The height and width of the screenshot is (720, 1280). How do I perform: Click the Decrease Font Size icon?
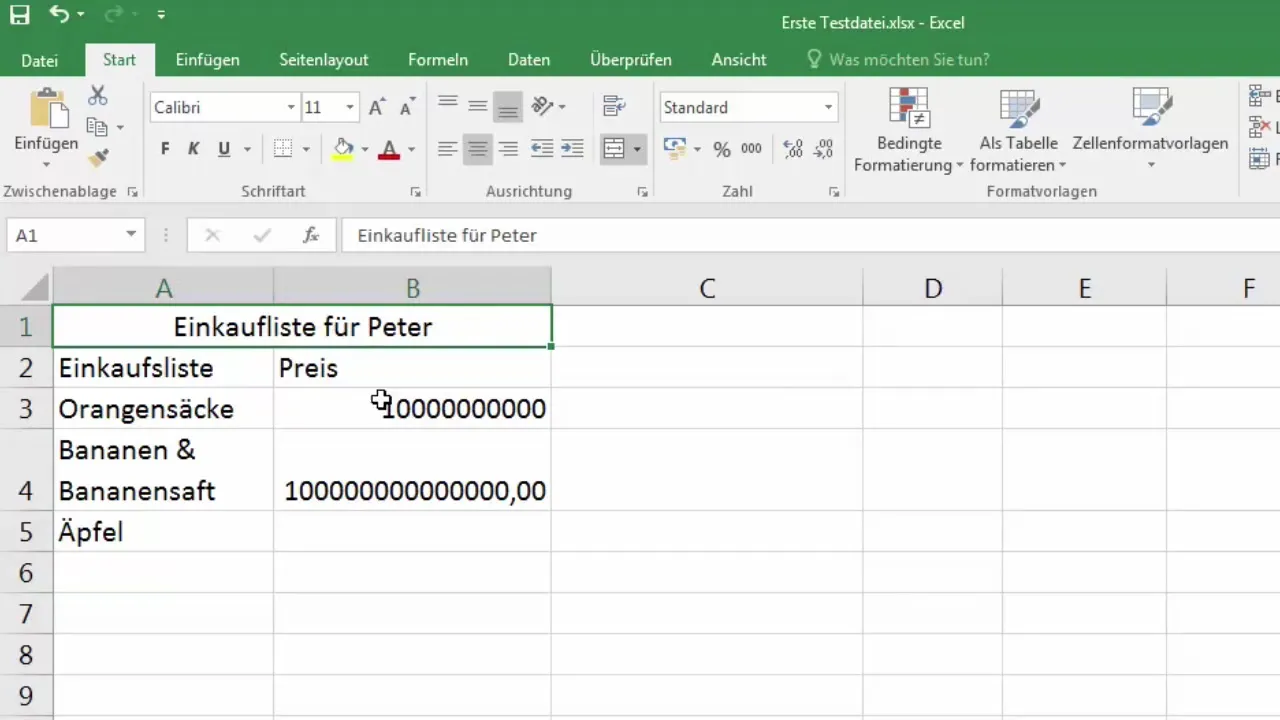407,108
